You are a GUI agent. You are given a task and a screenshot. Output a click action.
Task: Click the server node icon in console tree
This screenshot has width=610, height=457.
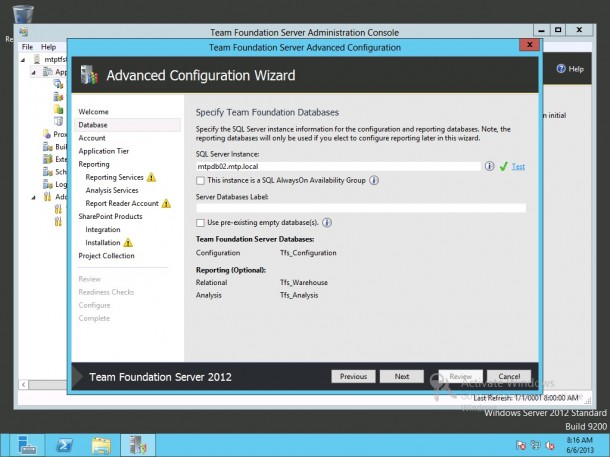tap(37, 59)
